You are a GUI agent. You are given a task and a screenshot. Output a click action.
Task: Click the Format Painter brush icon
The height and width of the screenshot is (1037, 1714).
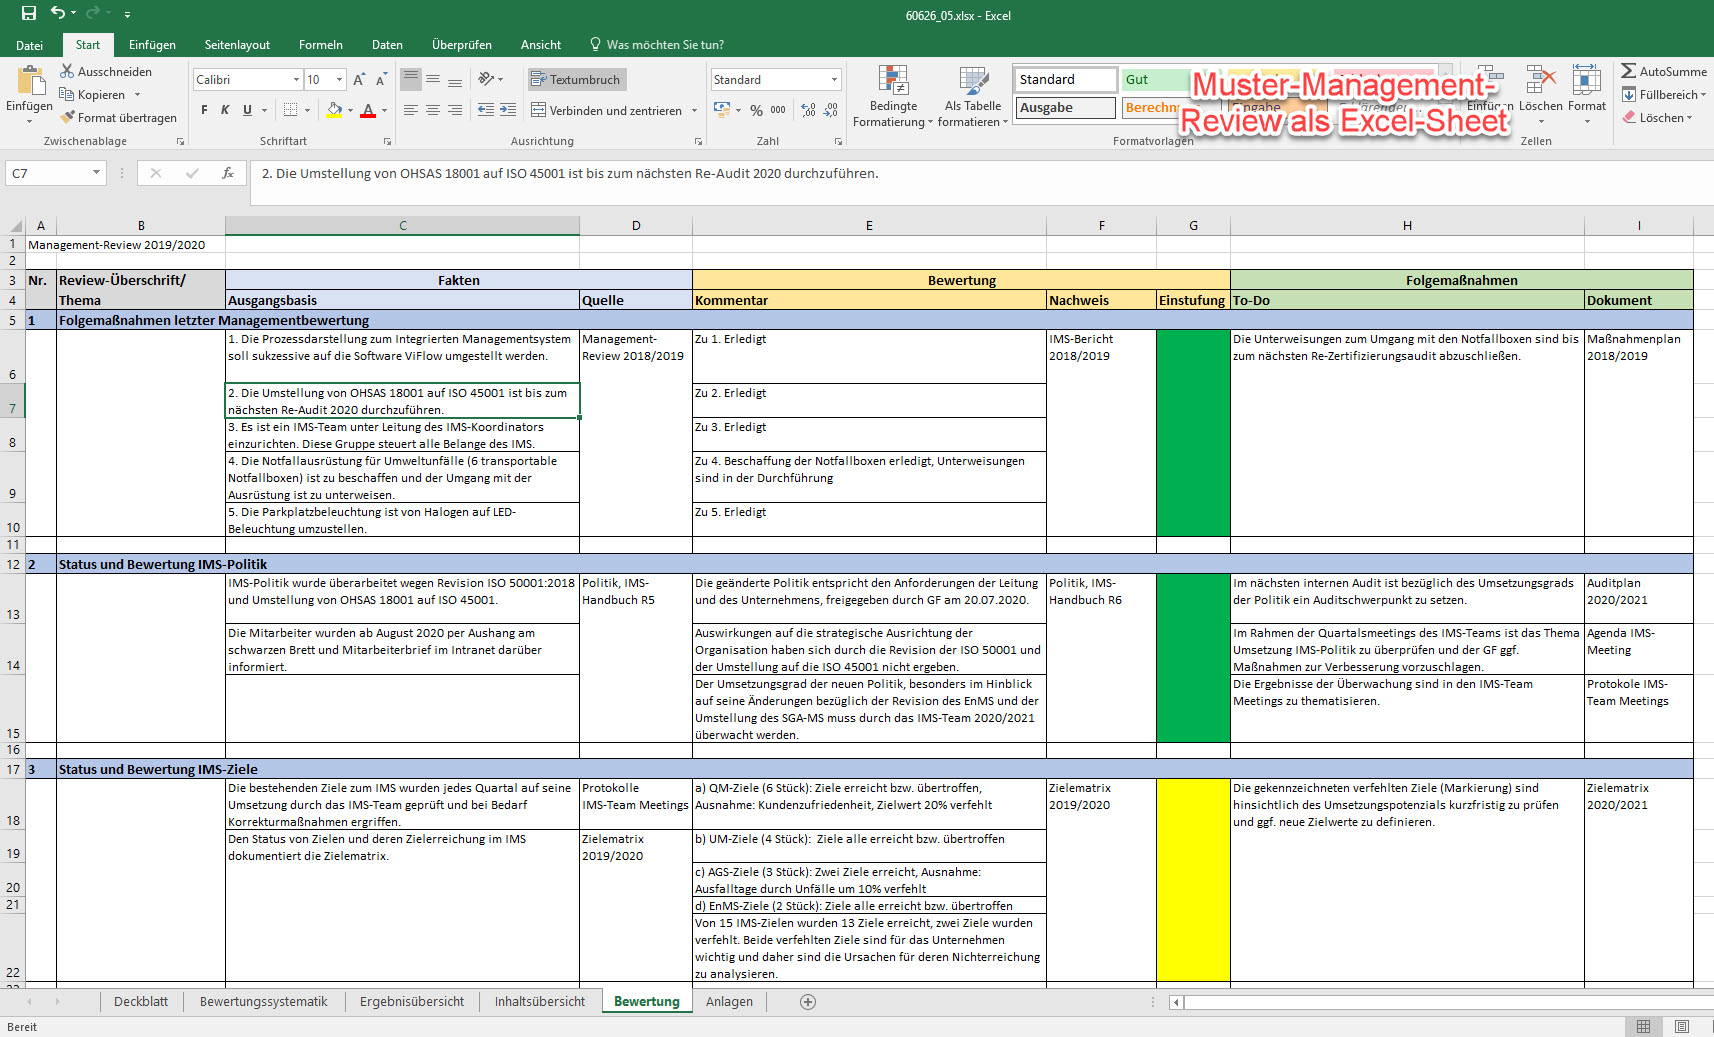click(x=67, y=118)
